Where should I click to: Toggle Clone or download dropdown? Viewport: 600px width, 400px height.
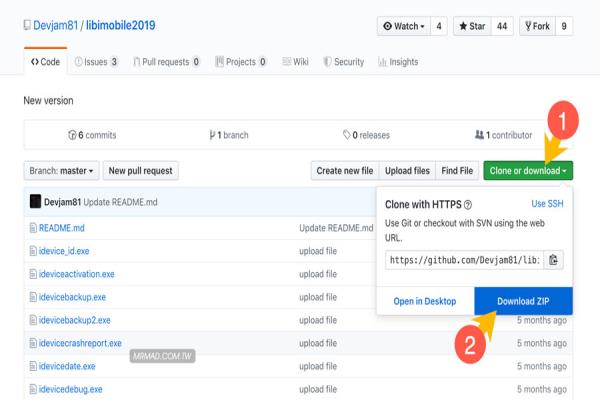click(528, 171)
